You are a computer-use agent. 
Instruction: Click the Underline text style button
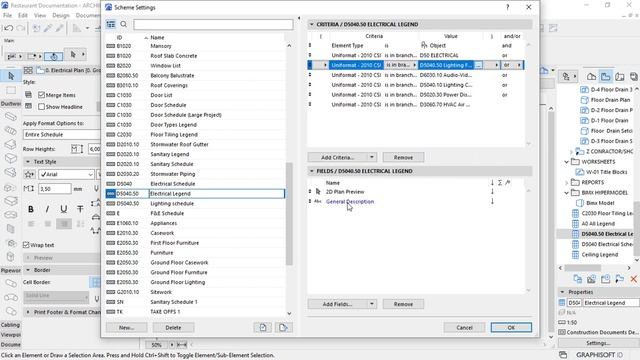[64, 209]
